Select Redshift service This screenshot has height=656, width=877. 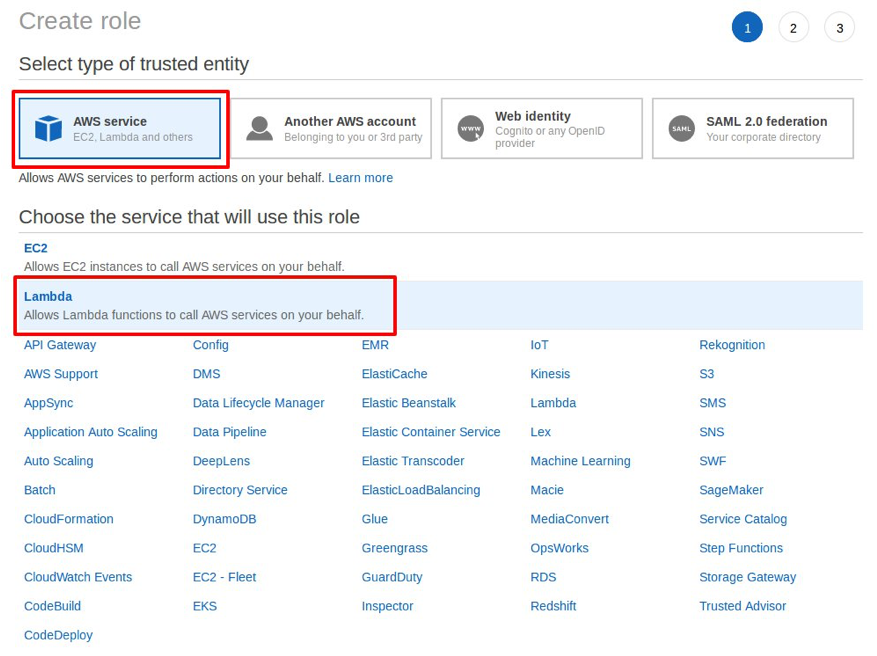[553, 606]
